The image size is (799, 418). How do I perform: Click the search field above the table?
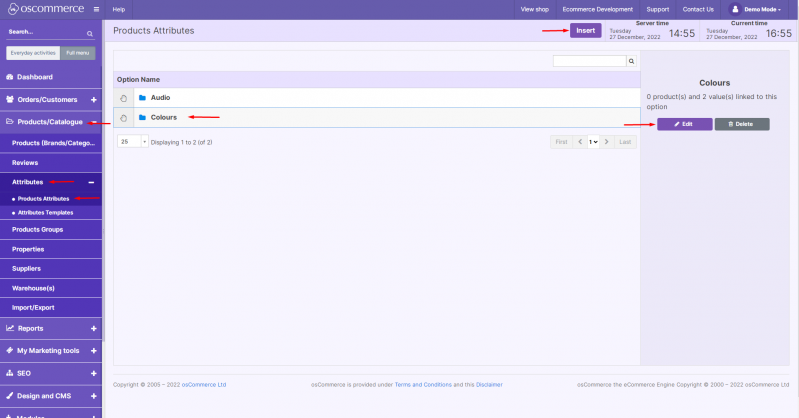[589, 61]
